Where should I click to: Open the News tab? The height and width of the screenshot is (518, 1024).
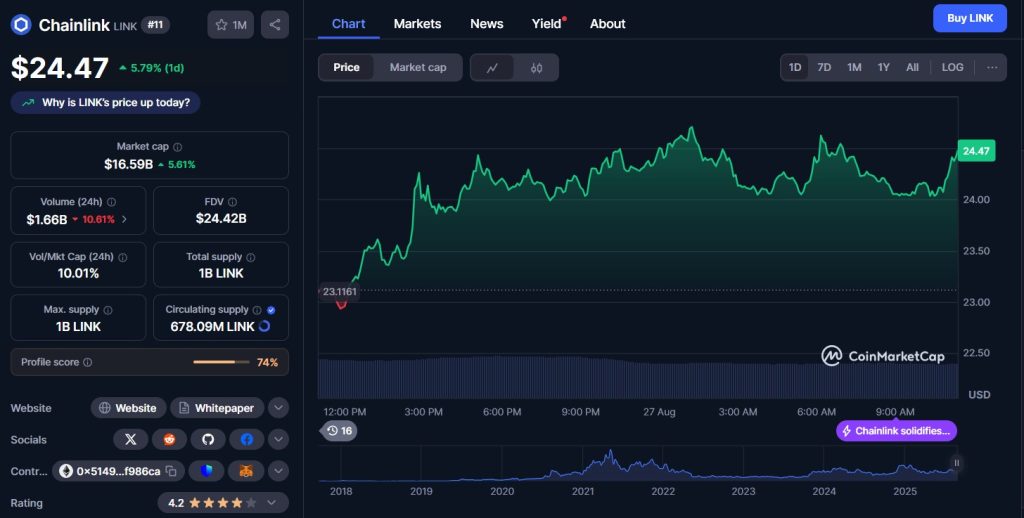[486, 23]
